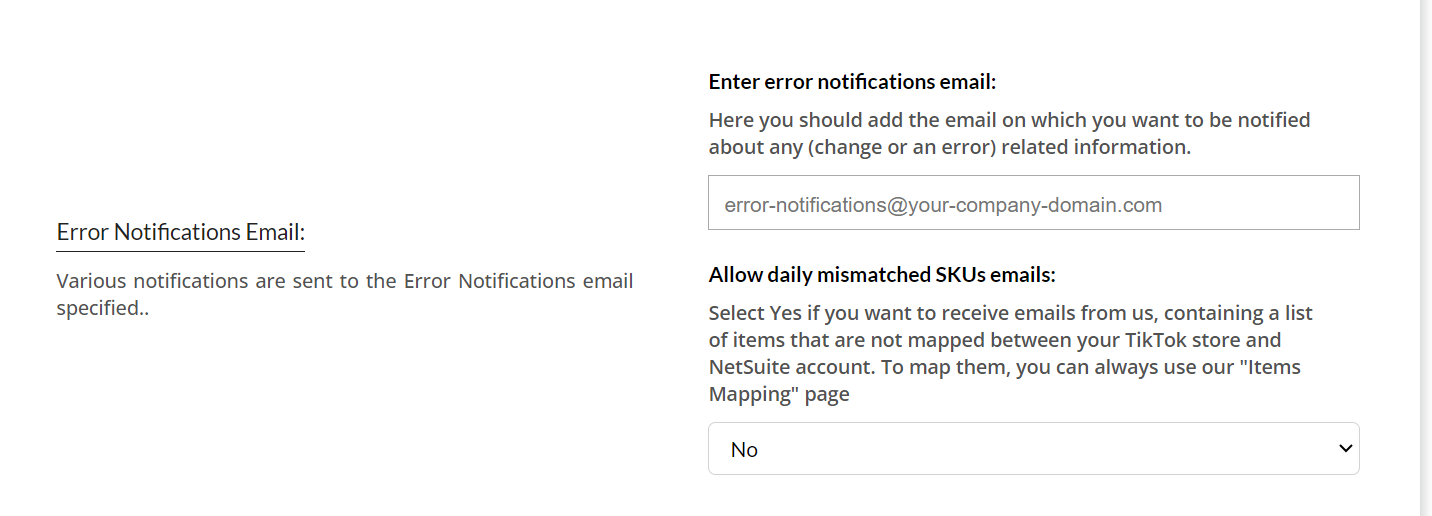This screenshot has height=516, width=1432.
Task: Click the "Allow daily mismatched SKUs emails:" label
Action: [x=882, y=274]
